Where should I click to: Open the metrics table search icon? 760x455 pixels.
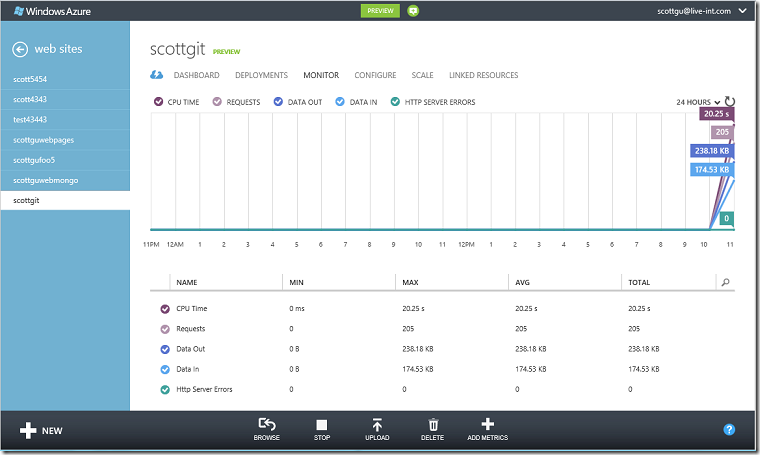(726, 282)
